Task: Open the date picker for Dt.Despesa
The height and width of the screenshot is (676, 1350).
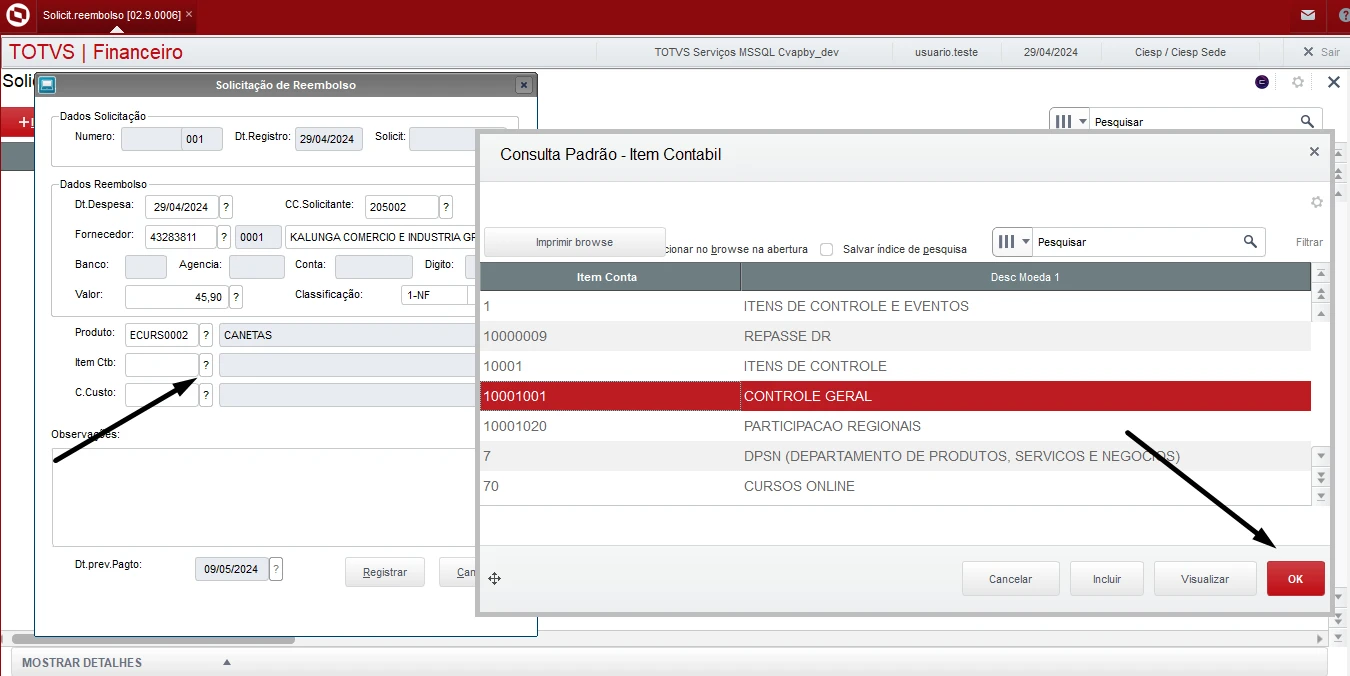Action: 226,207
